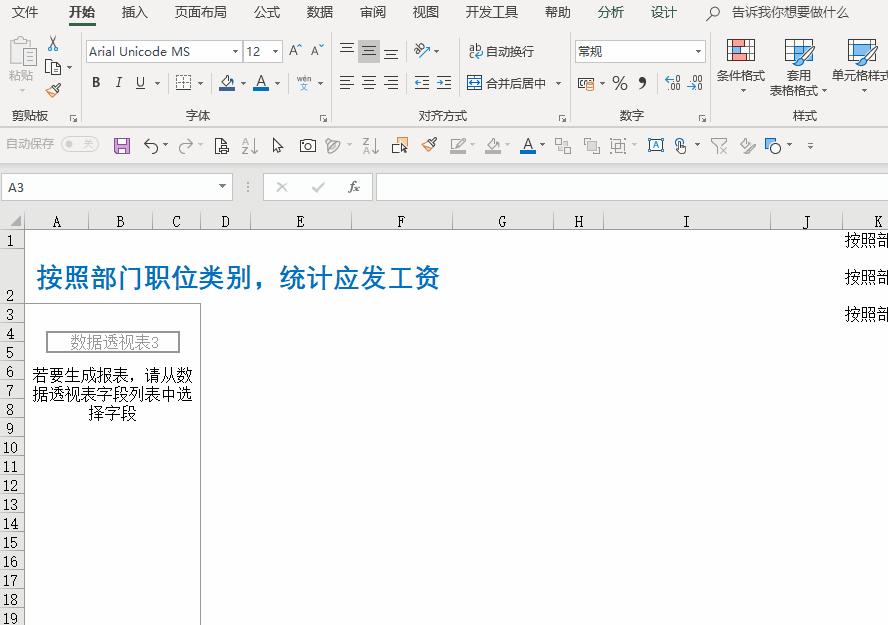Toggle Italic formatting
Viewport: 888px width, 625px height.
tap(116, 83)
